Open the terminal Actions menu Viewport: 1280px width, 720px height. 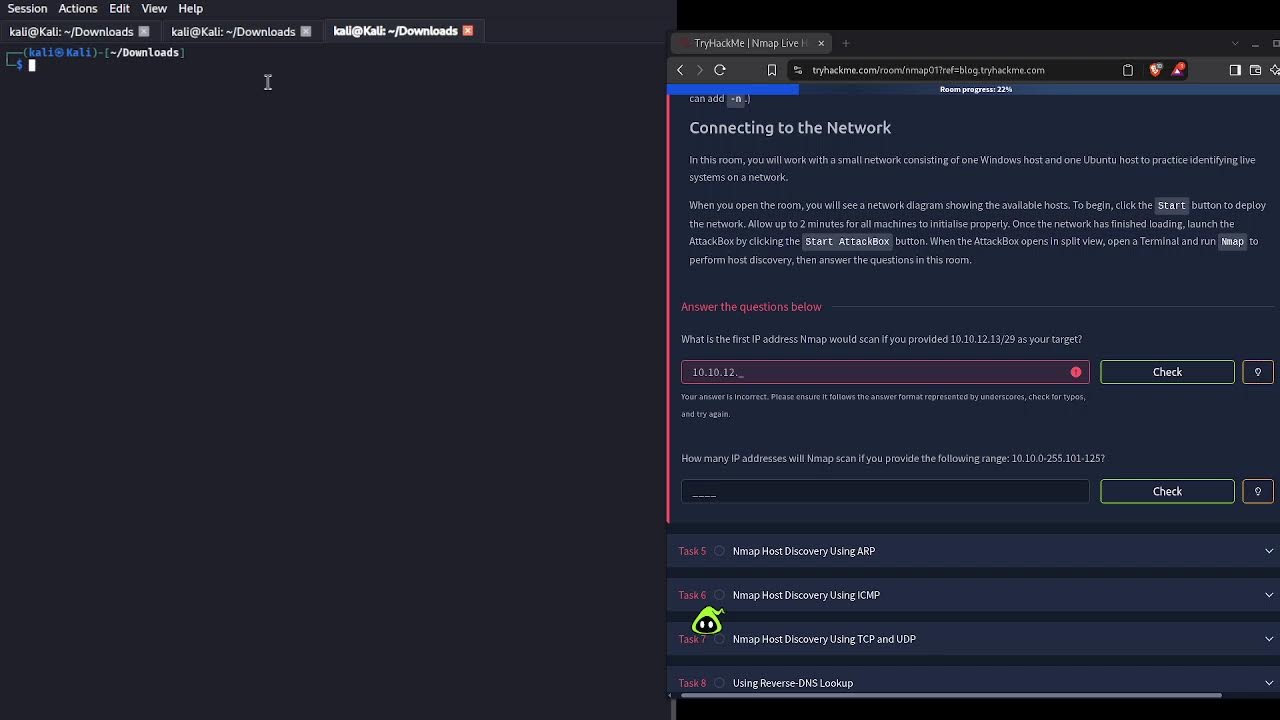tap(78, 8)
